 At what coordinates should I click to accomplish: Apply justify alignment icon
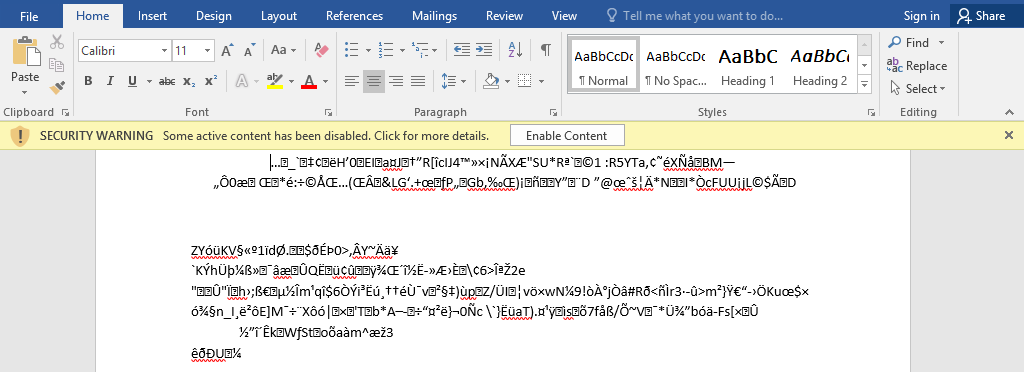(418, 82)
